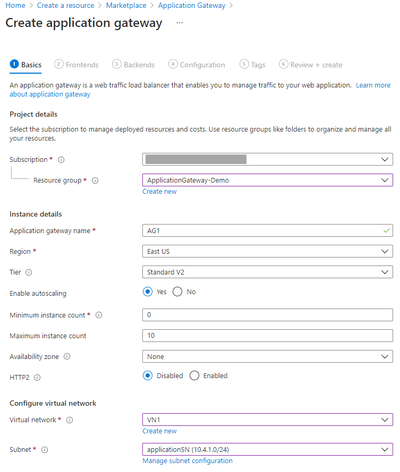Click Manage subnet configuration link
The height and width of the screenshot is (472, 400).
click(187, 461)
